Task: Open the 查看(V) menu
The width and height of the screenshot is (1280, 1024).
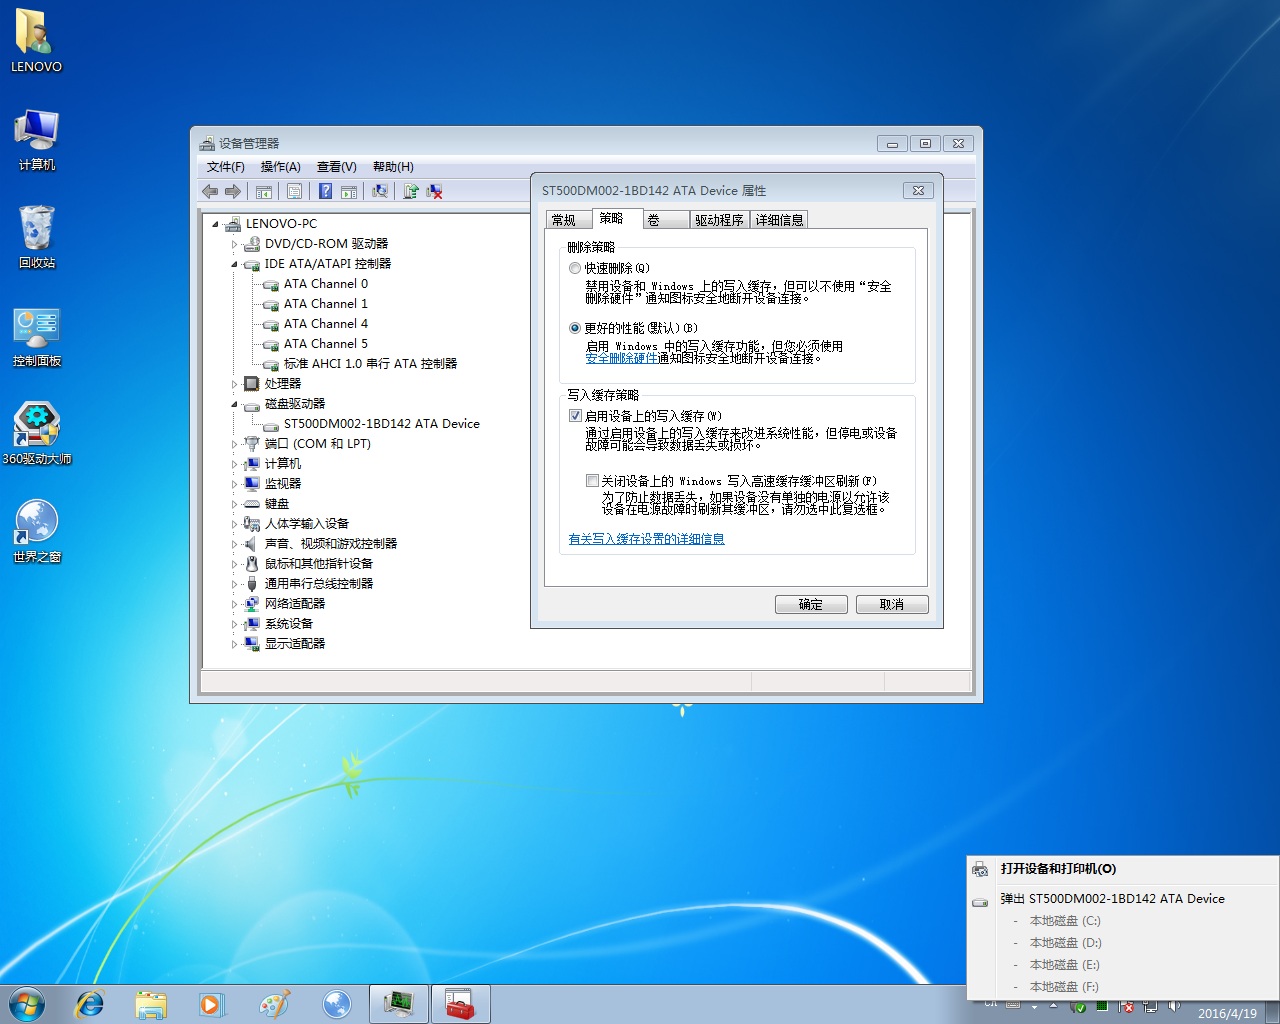Action: [336, 167]
